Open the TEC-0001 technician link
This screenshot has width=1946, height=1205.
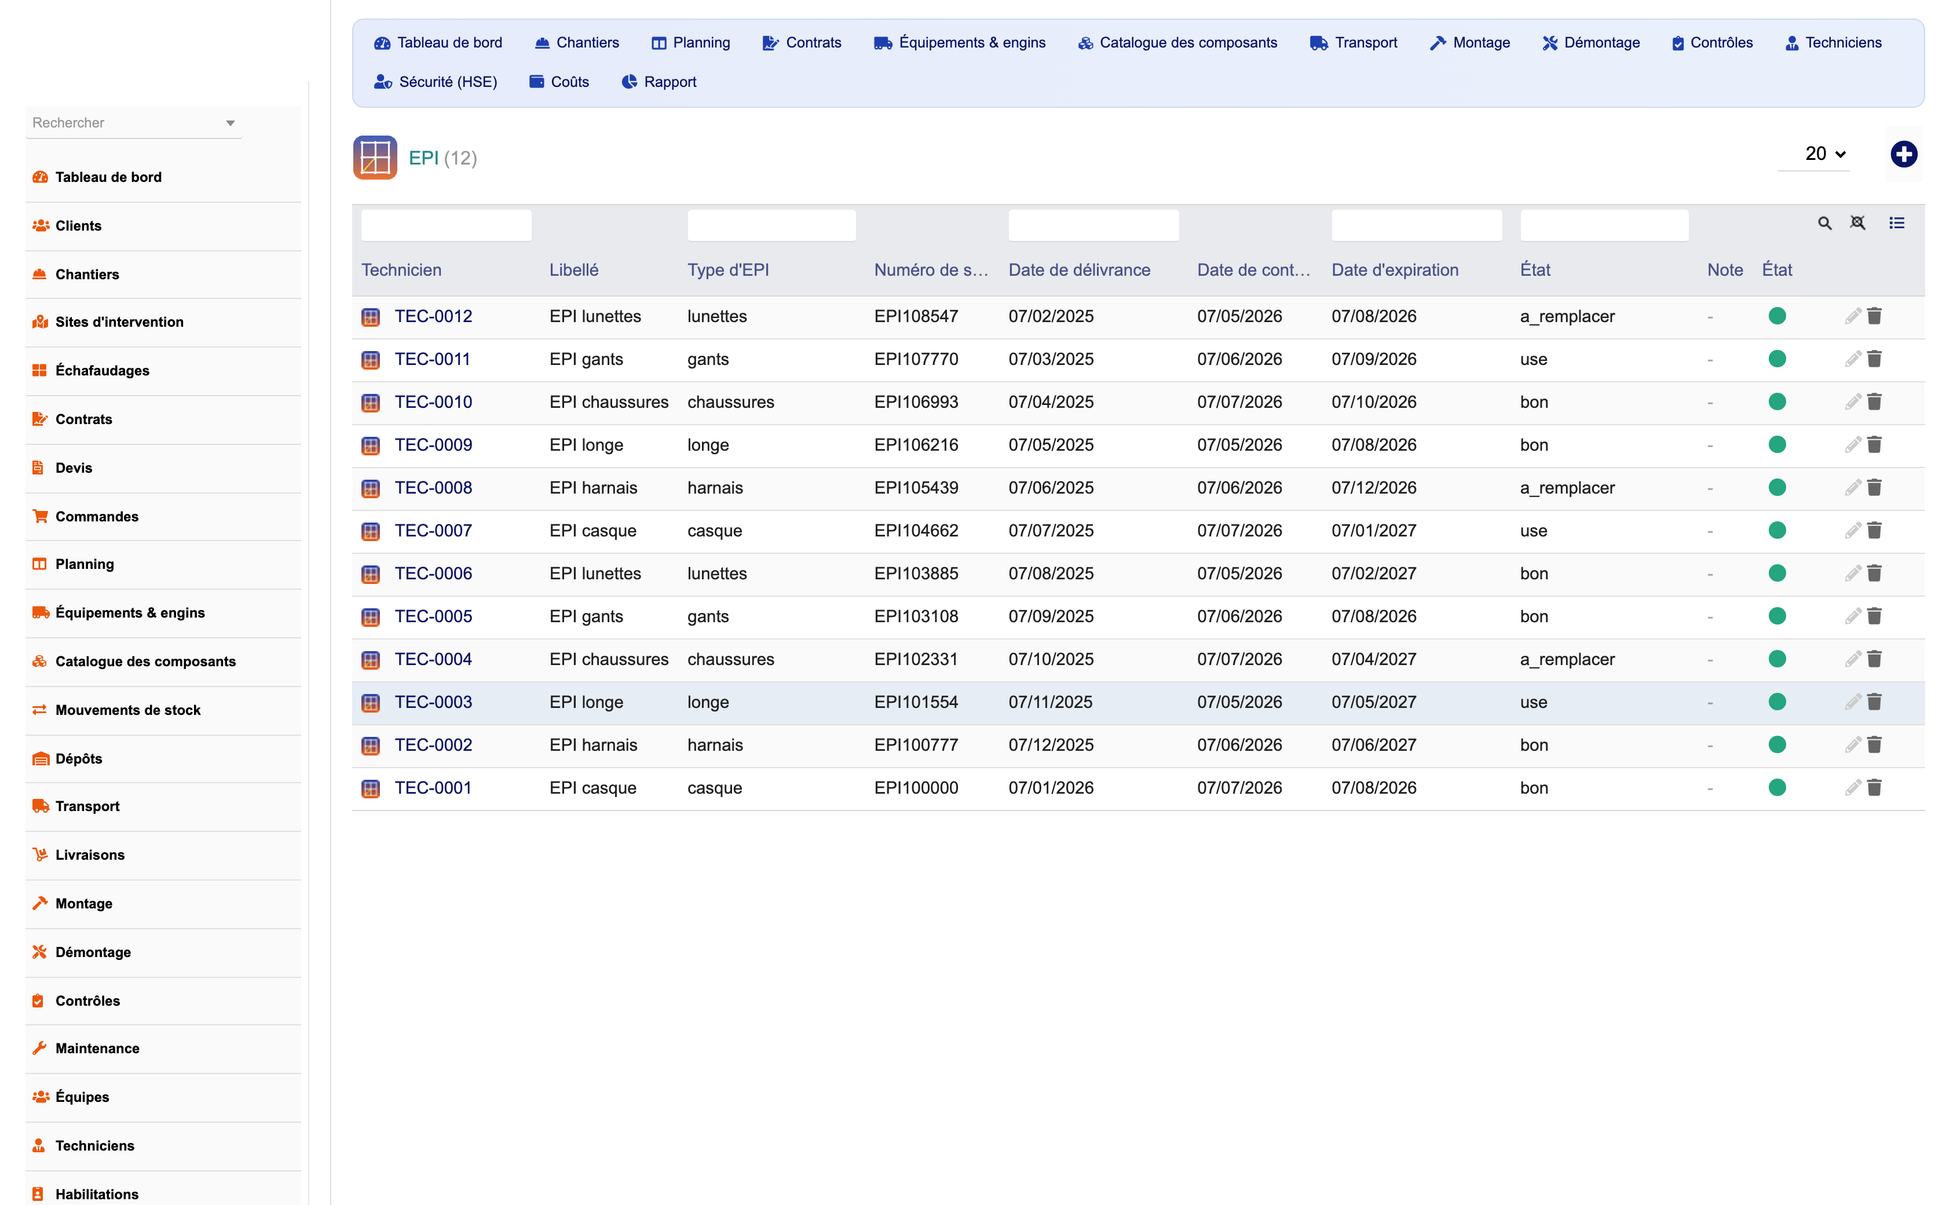tap(433, 788)
